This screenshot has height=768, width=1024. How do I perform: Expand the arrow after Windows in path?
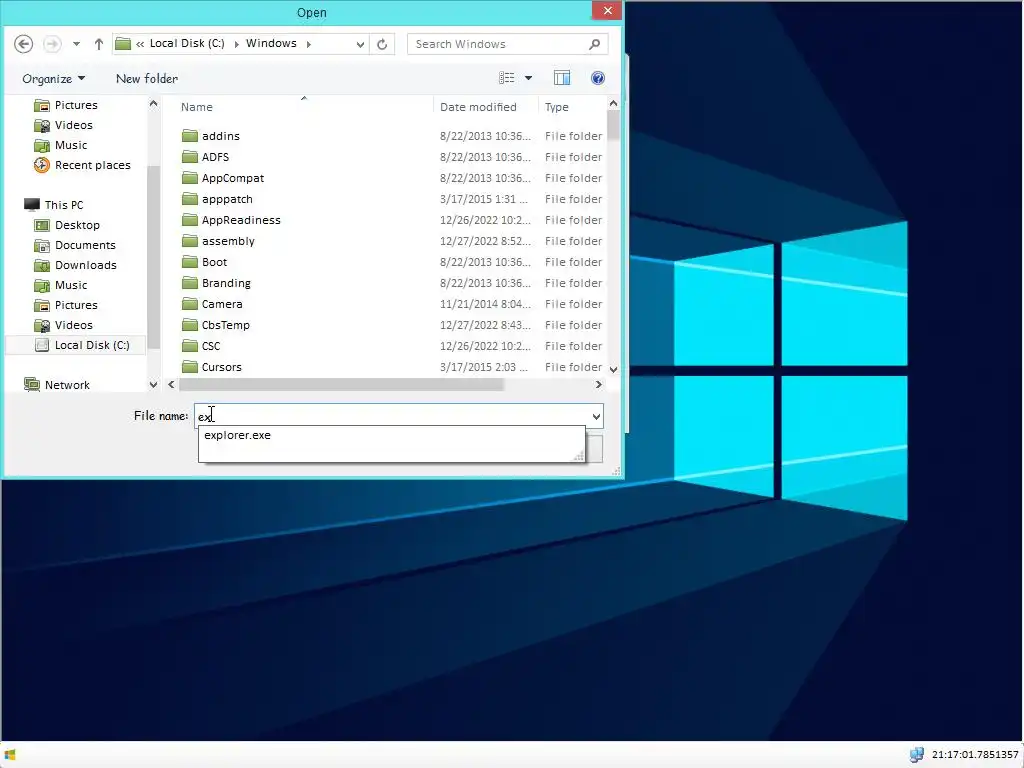(309, 44)
